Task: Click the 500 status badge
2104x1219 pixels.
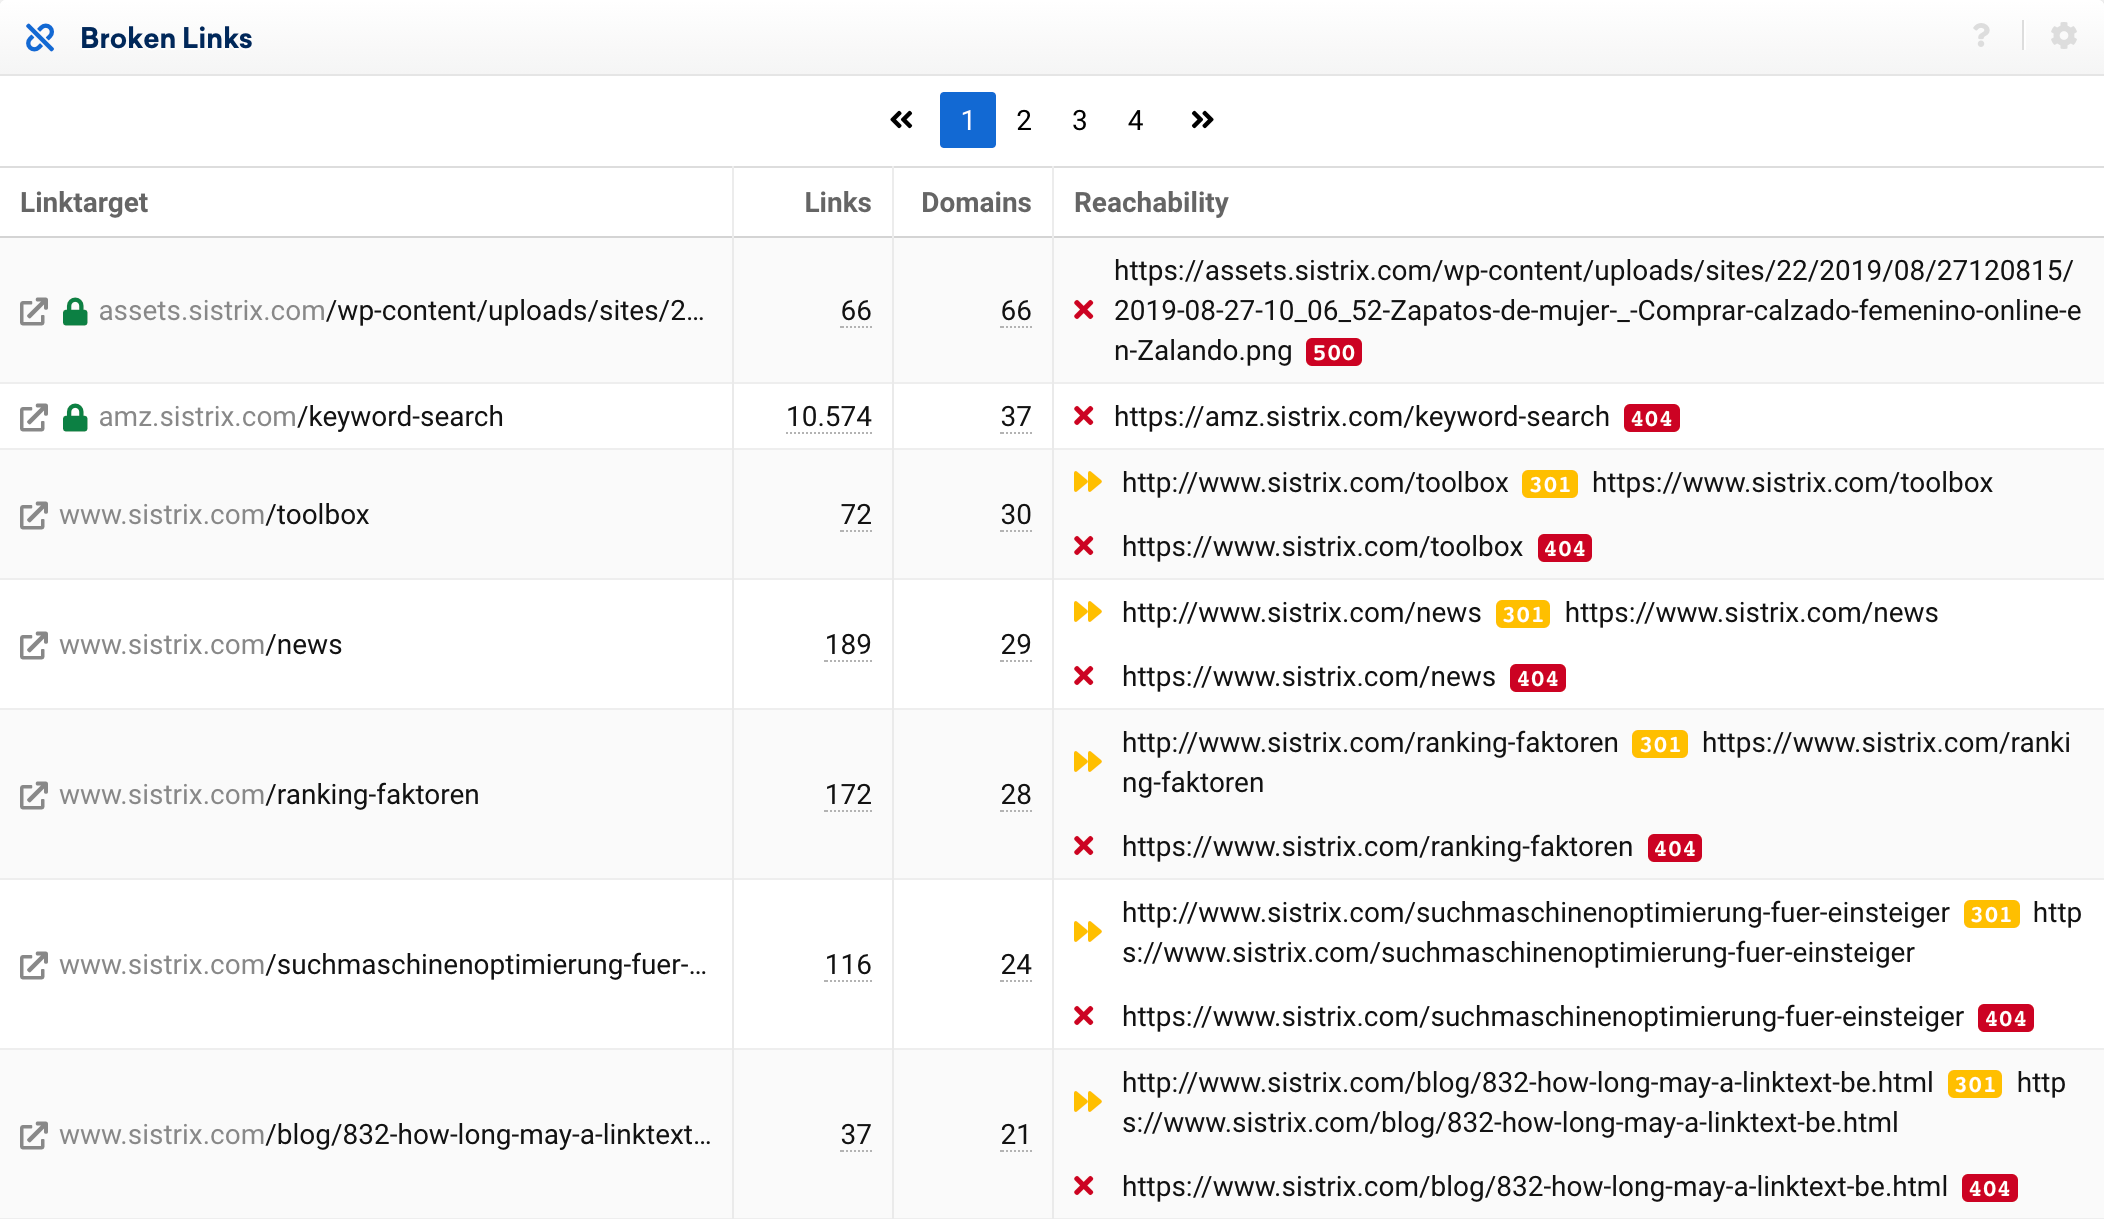Action: [x=1334, y=352]
